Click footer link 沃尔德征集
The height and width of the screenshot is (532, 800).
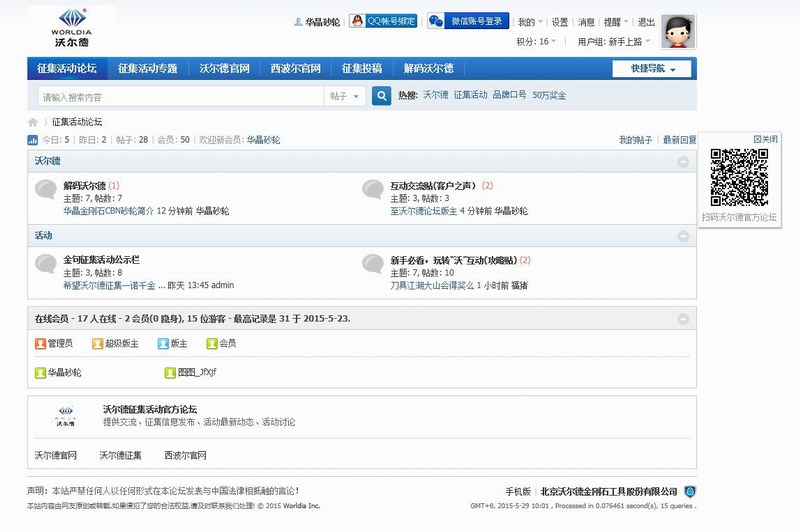tap(120, 455)
